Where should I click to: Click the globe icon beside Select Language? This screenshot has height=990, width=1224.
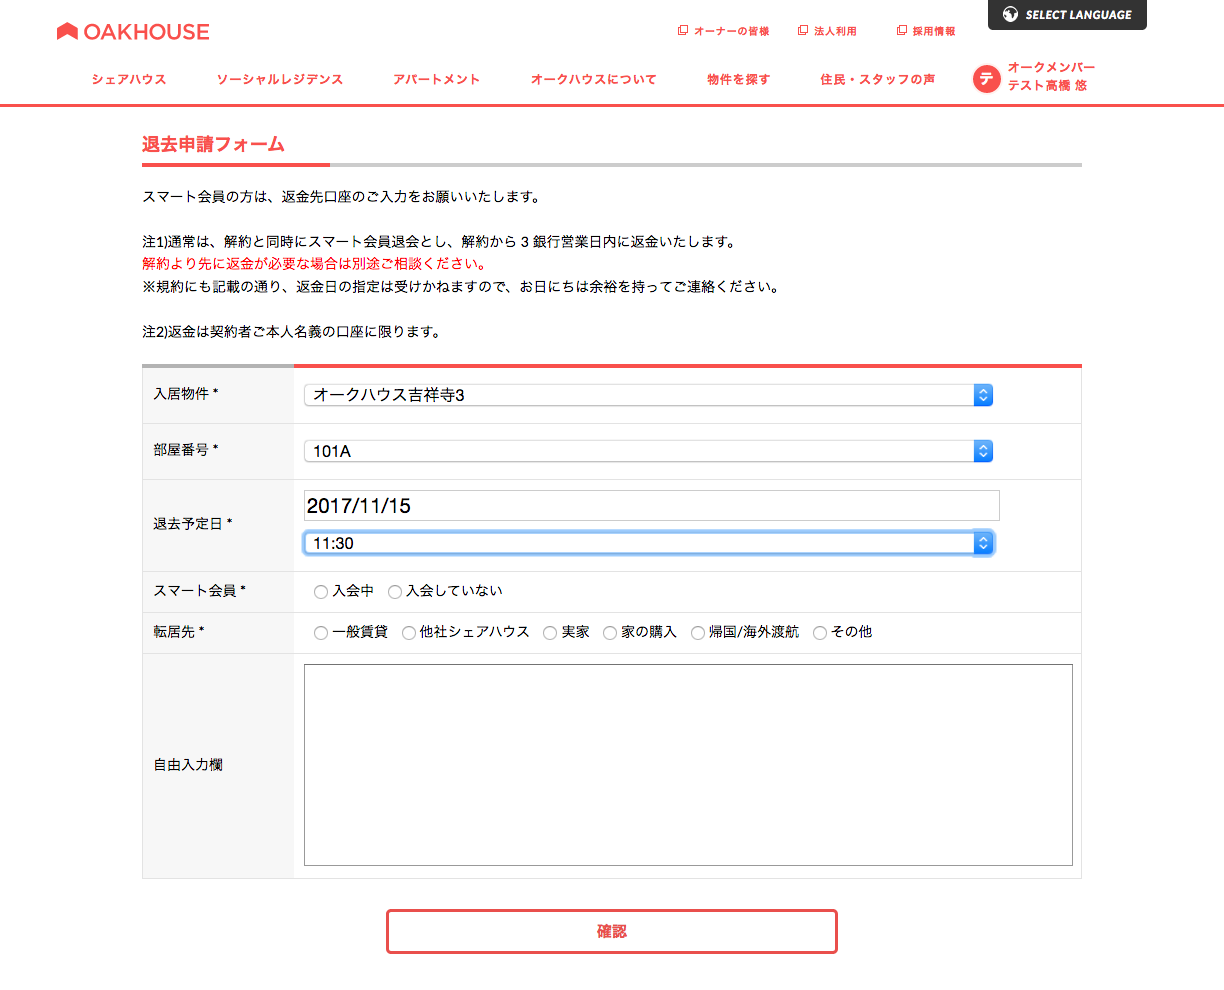pyautogui.click(x=1010, y=14)
